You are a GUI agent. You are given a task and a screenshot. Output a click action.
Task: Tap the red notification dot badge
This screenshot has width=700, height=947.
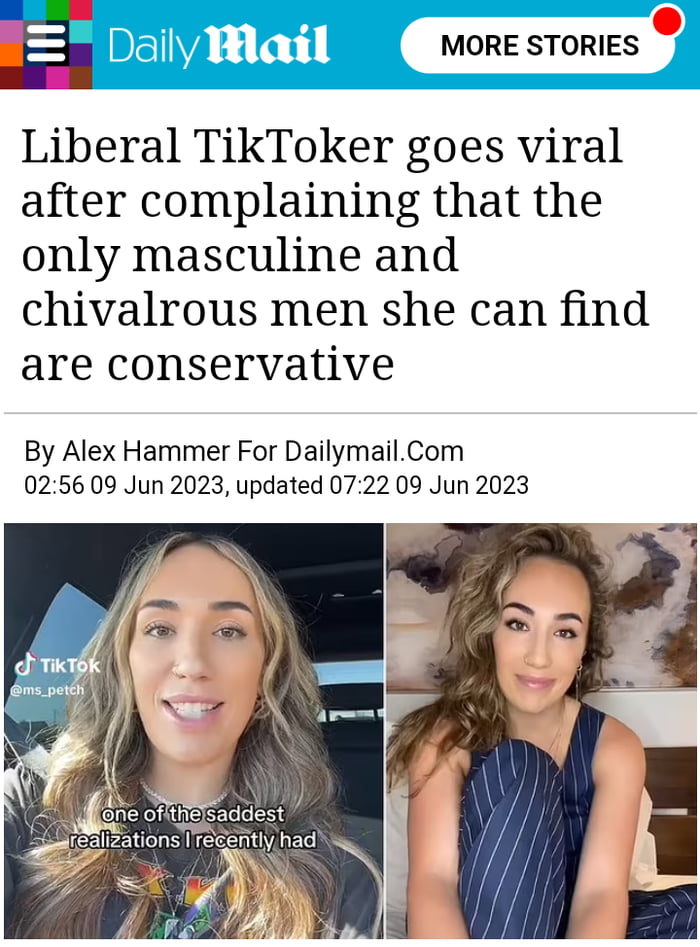(667, 20)
